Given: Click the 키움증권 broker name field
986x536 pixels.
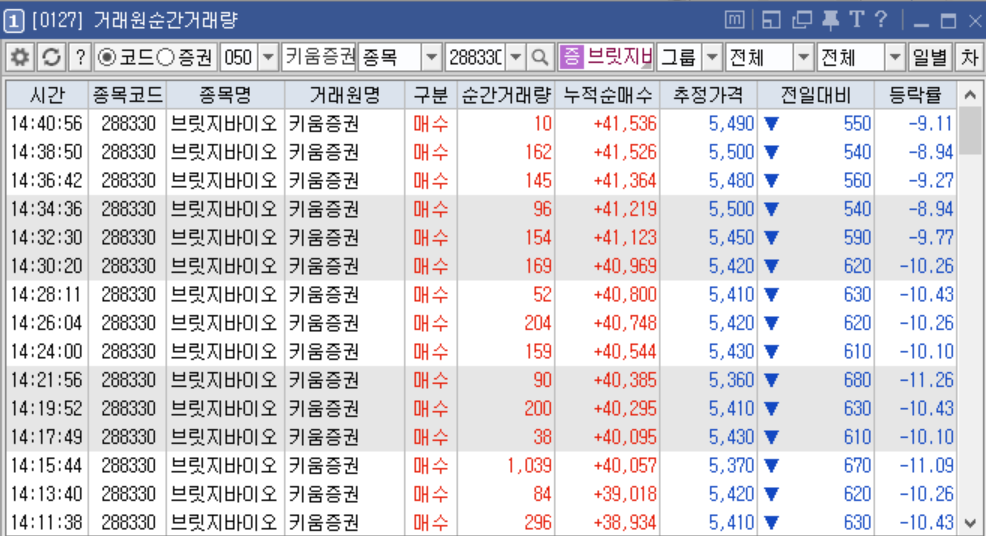Looking at the screenshot, I should [319, 58].
